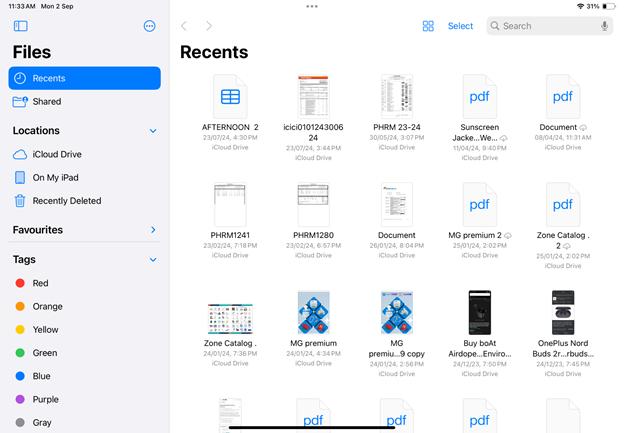Open PHRM 23-24 document thumbnail

point(396,97)
